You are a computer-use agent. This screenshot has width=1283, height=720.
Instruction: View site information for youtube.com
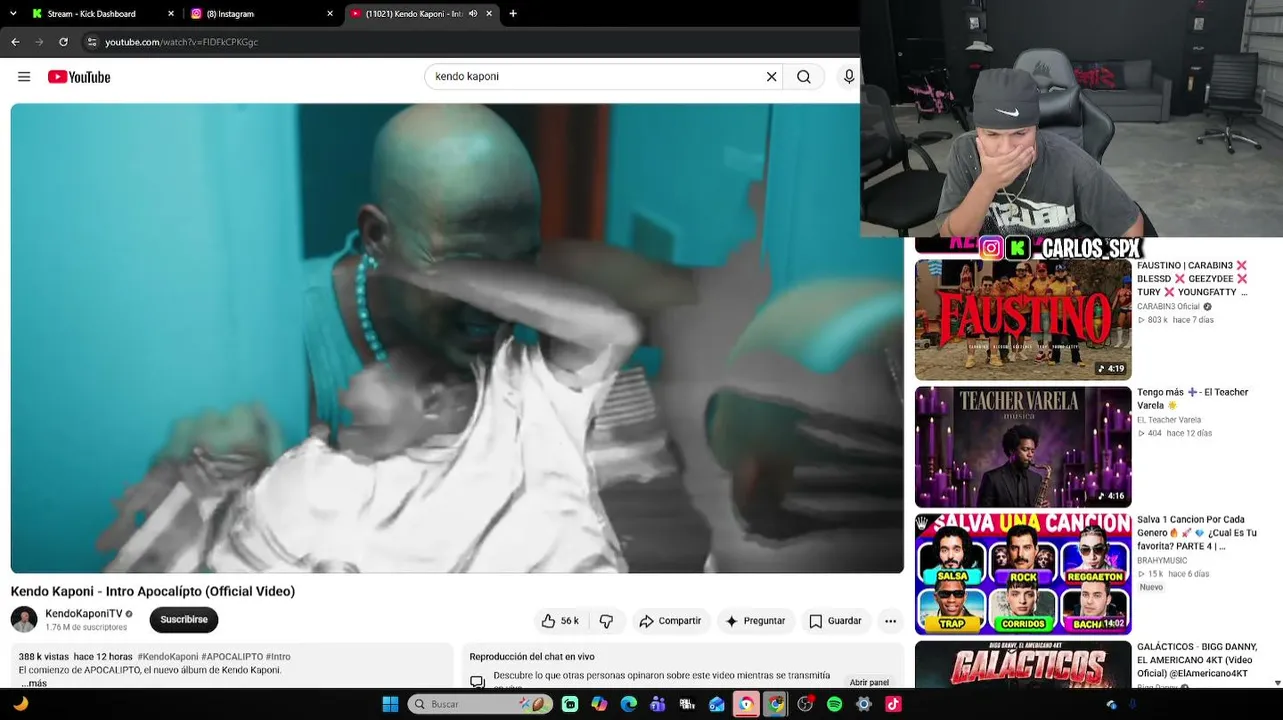point(92,42)
